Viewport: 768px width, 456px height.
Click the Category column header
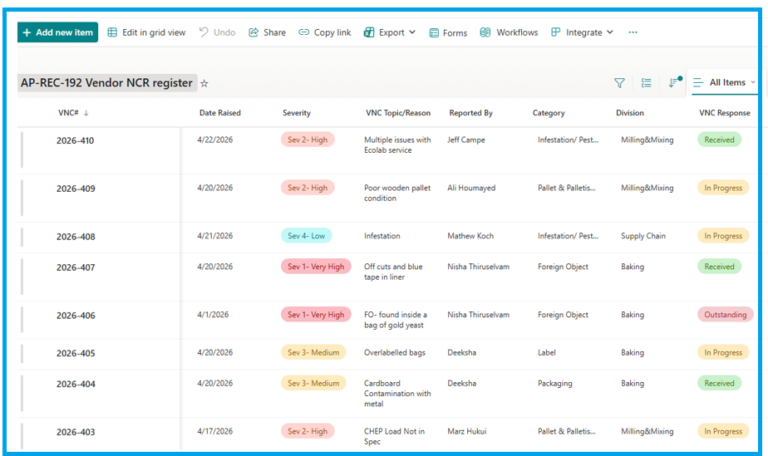pos(549,113)
